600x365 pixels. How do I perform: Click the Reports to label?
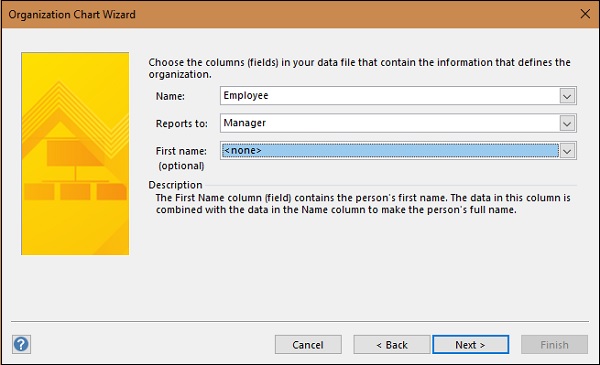click(181, 124)
